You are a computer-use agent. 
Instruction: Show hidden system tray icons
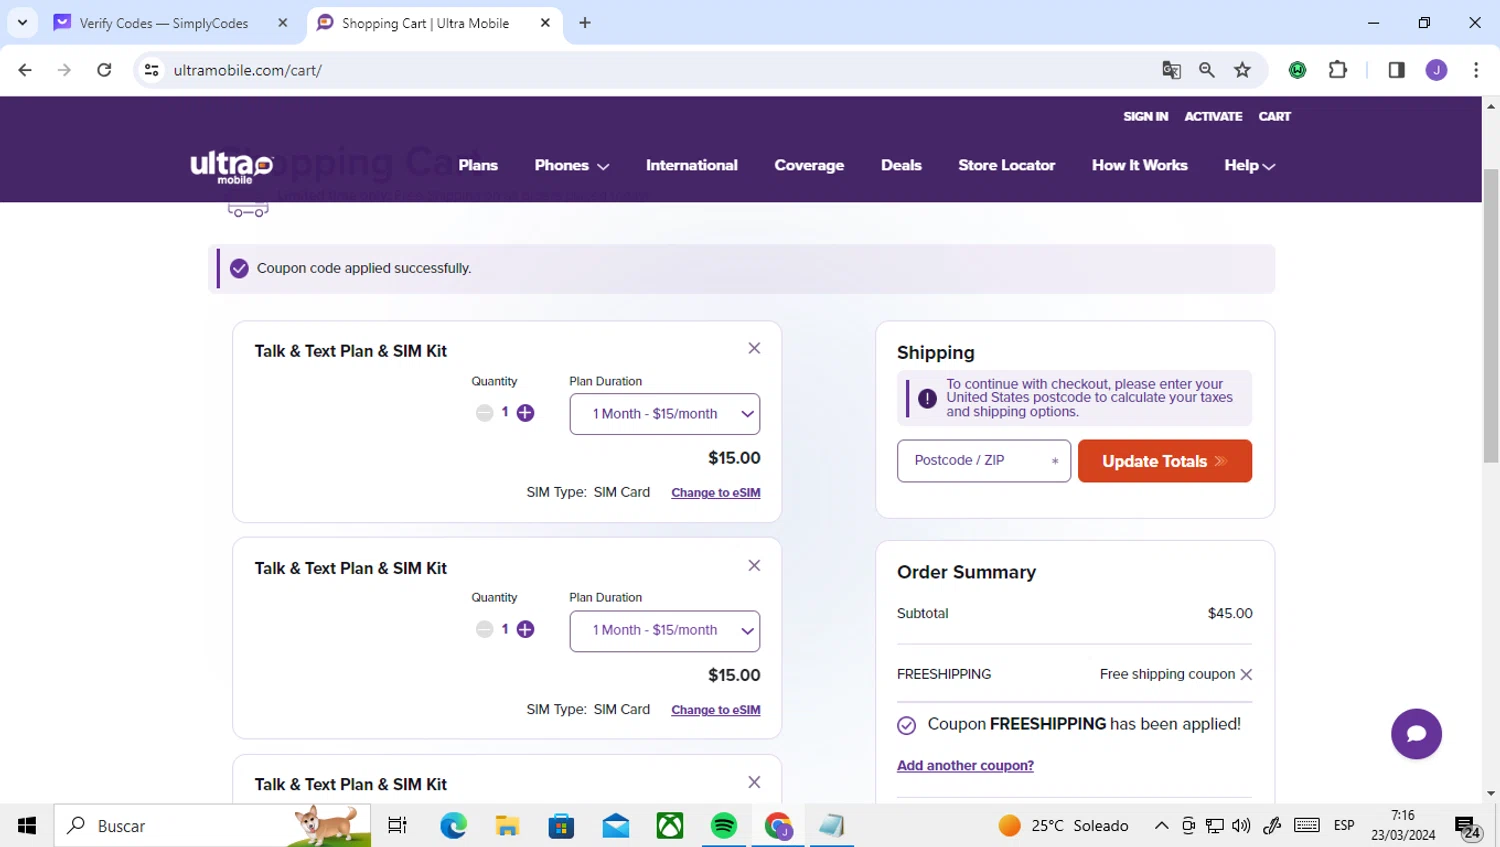click(1161, 826)
